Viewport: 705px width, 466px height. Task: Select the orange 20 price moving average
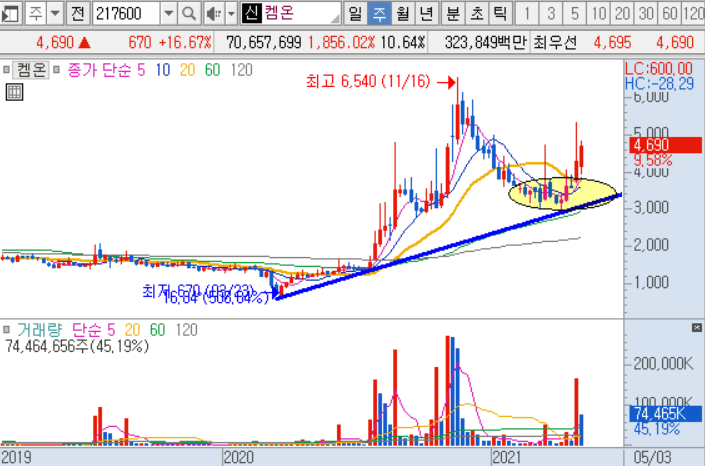[x=187, y=70]
